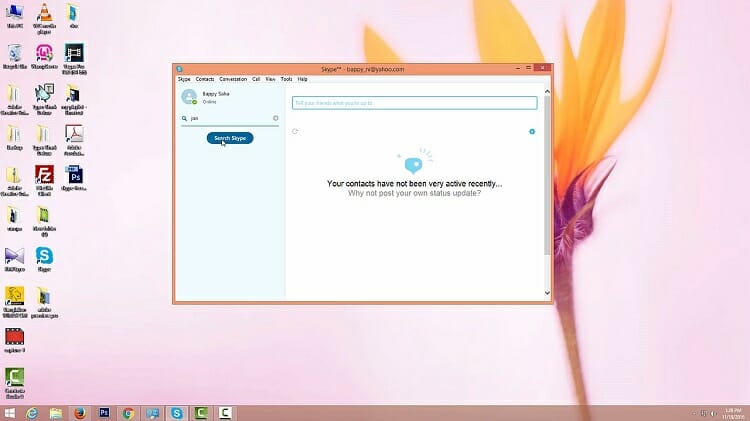This screenshot has width=750, height=421.
Task: Click the 'Why not post your own status update?' text
Action: click(x=414, y=193)
